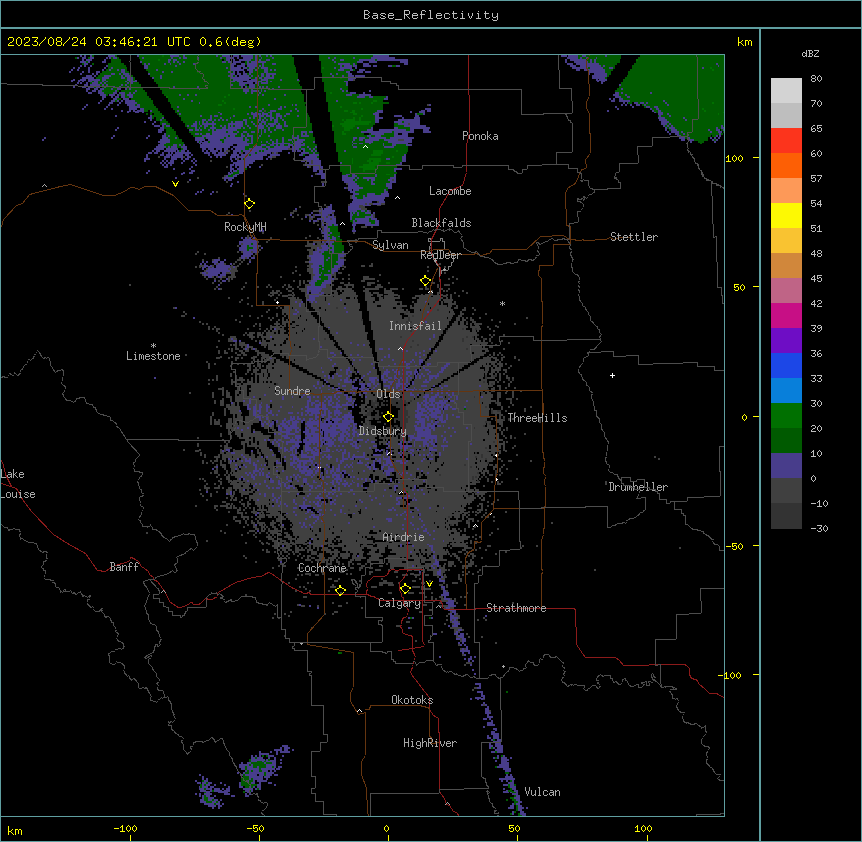The image size is (862, 842).
Task: Pick the slate blue 0-10 dBZ swatch
Action: 786,466
